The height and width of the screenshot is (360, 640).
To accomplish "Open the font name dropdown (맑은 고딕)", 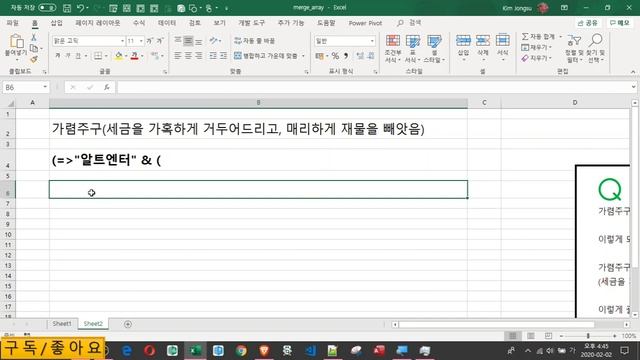I will tap(122, 41).
